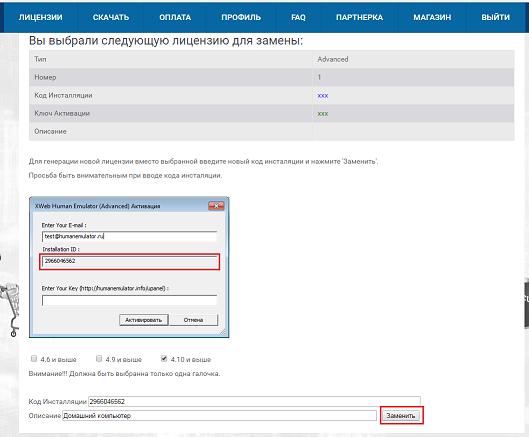529x437 pixels.
Task: Click ВЫЙТИ to log out
Action: [496, 17]
